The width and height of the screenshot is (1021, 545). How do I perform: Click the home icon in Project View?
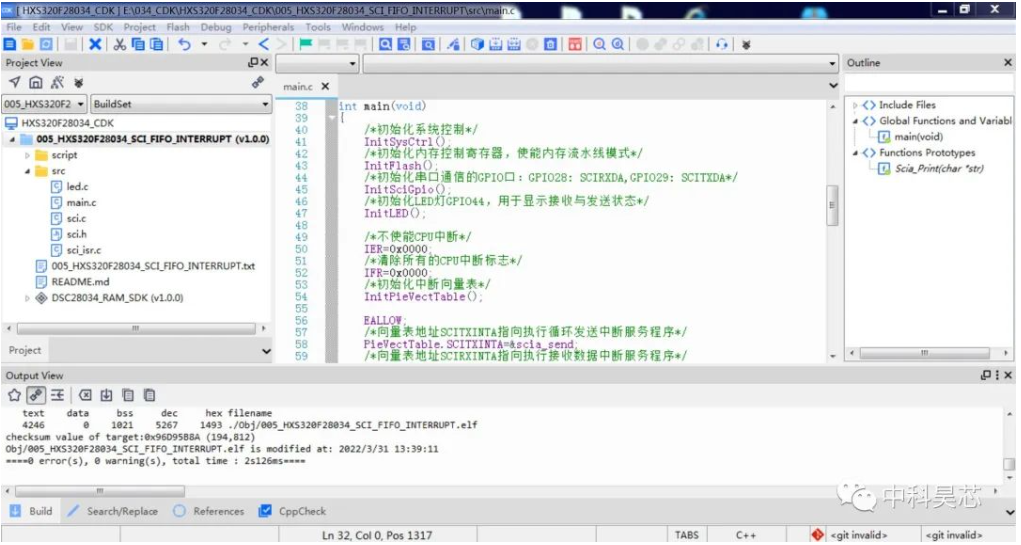pyautogui.click(x=36, y=82)
